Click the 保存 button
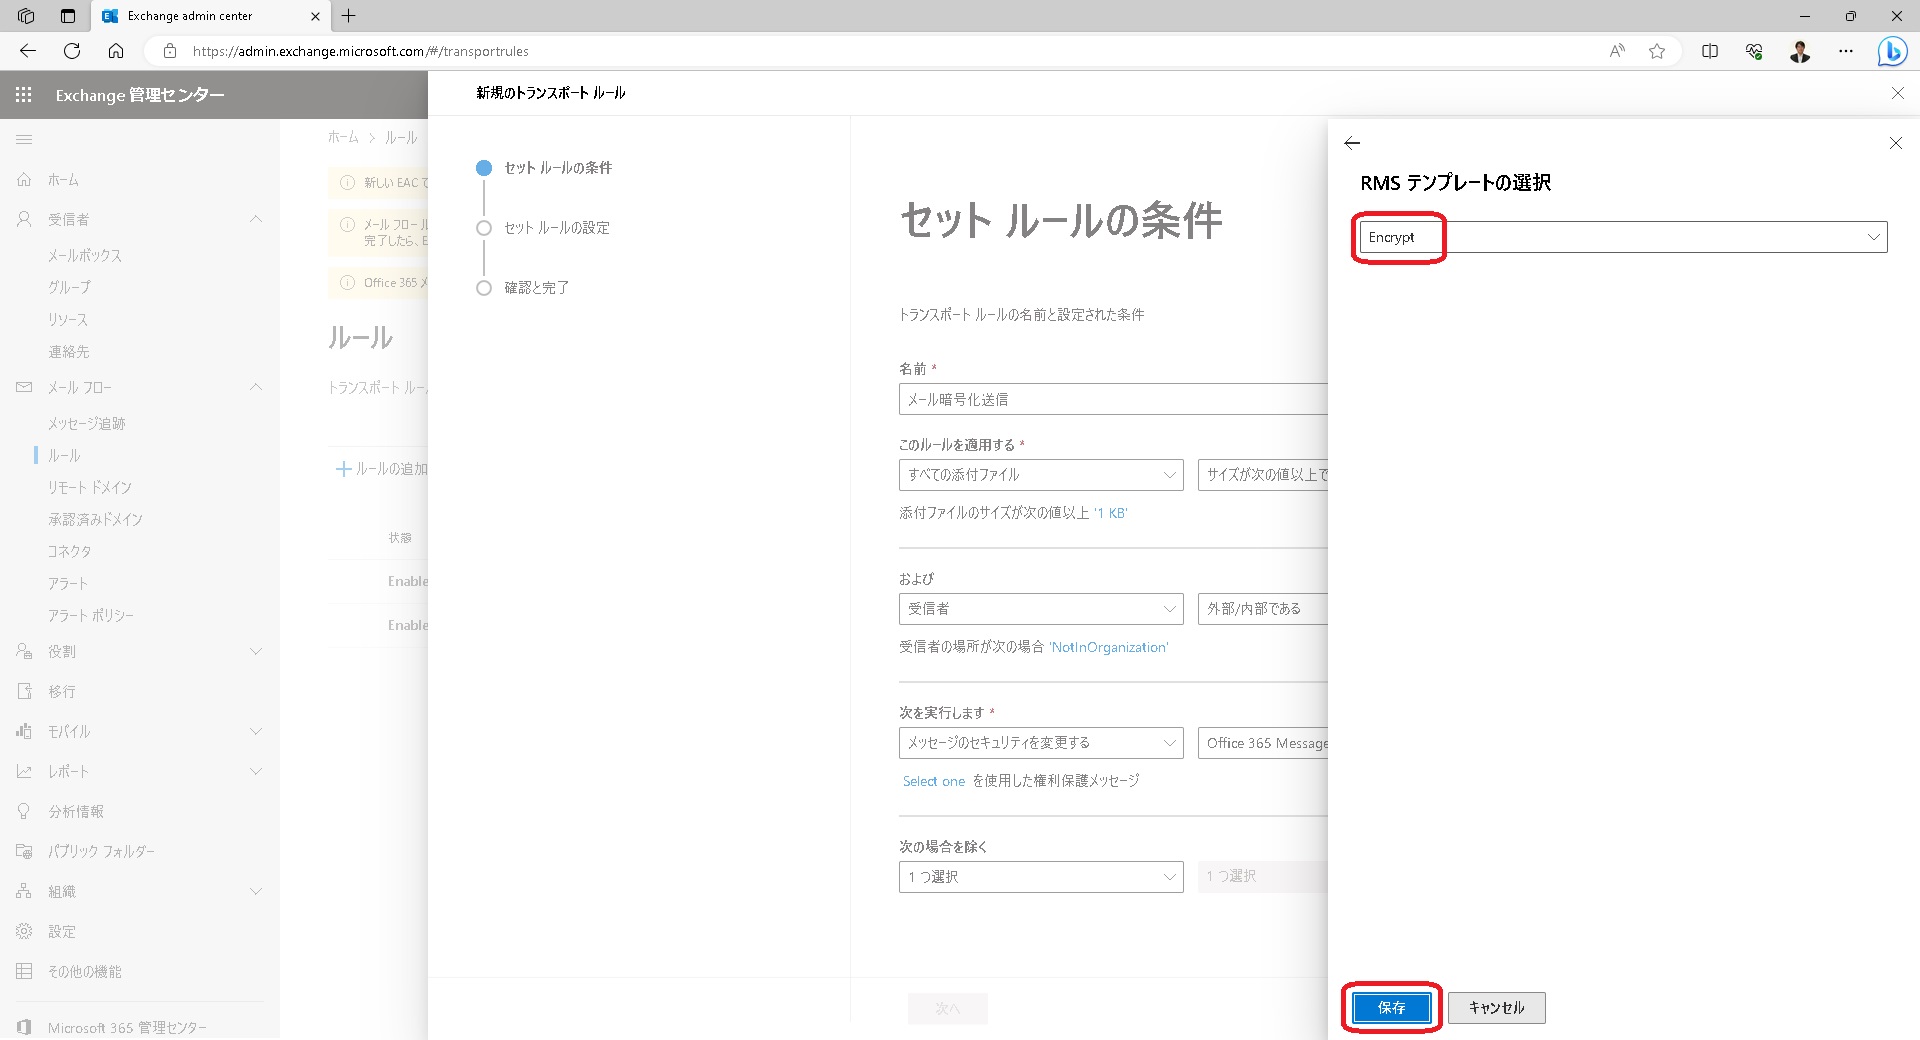 coord(1390,1008)
